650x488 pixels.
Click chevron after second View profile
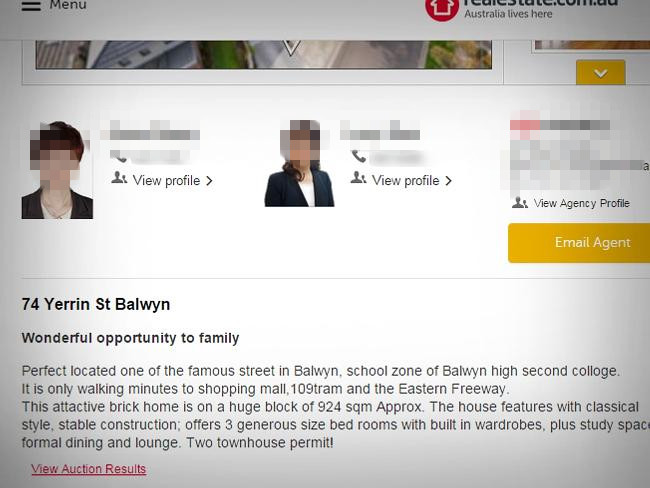point(449,181)
